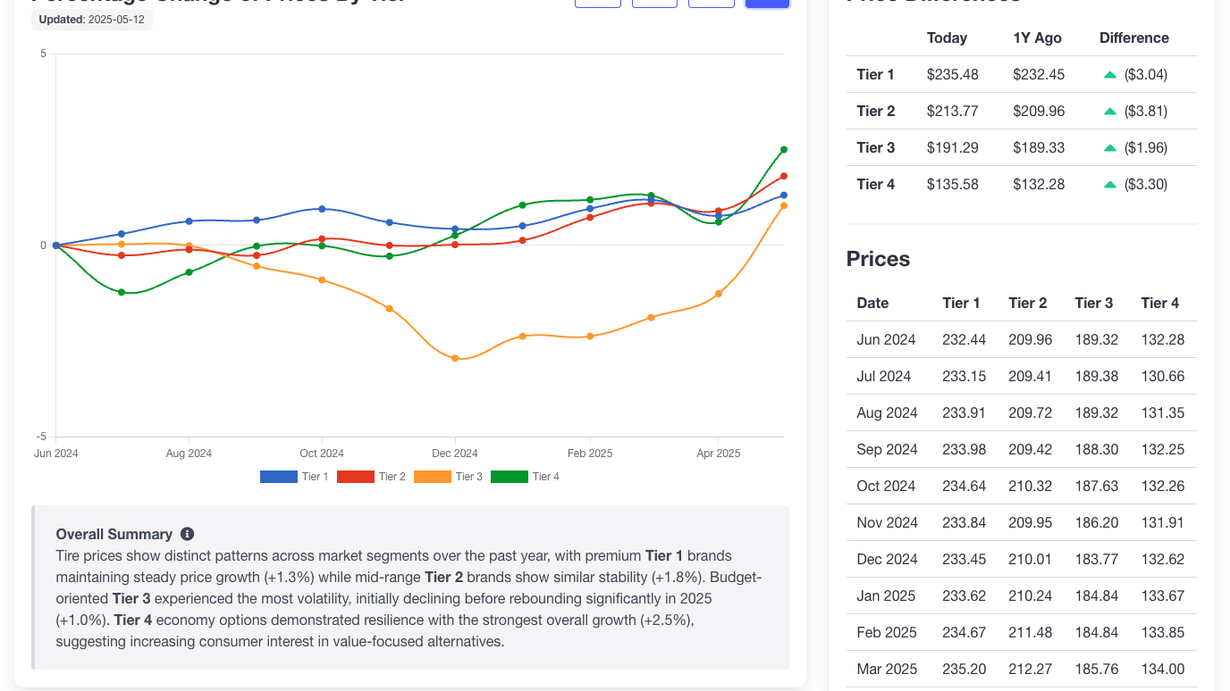The image size is (1230, 691).
Task: Click the Updated 2025-05-12 badge
Action: pyautogui.click(x=91, y=19)
